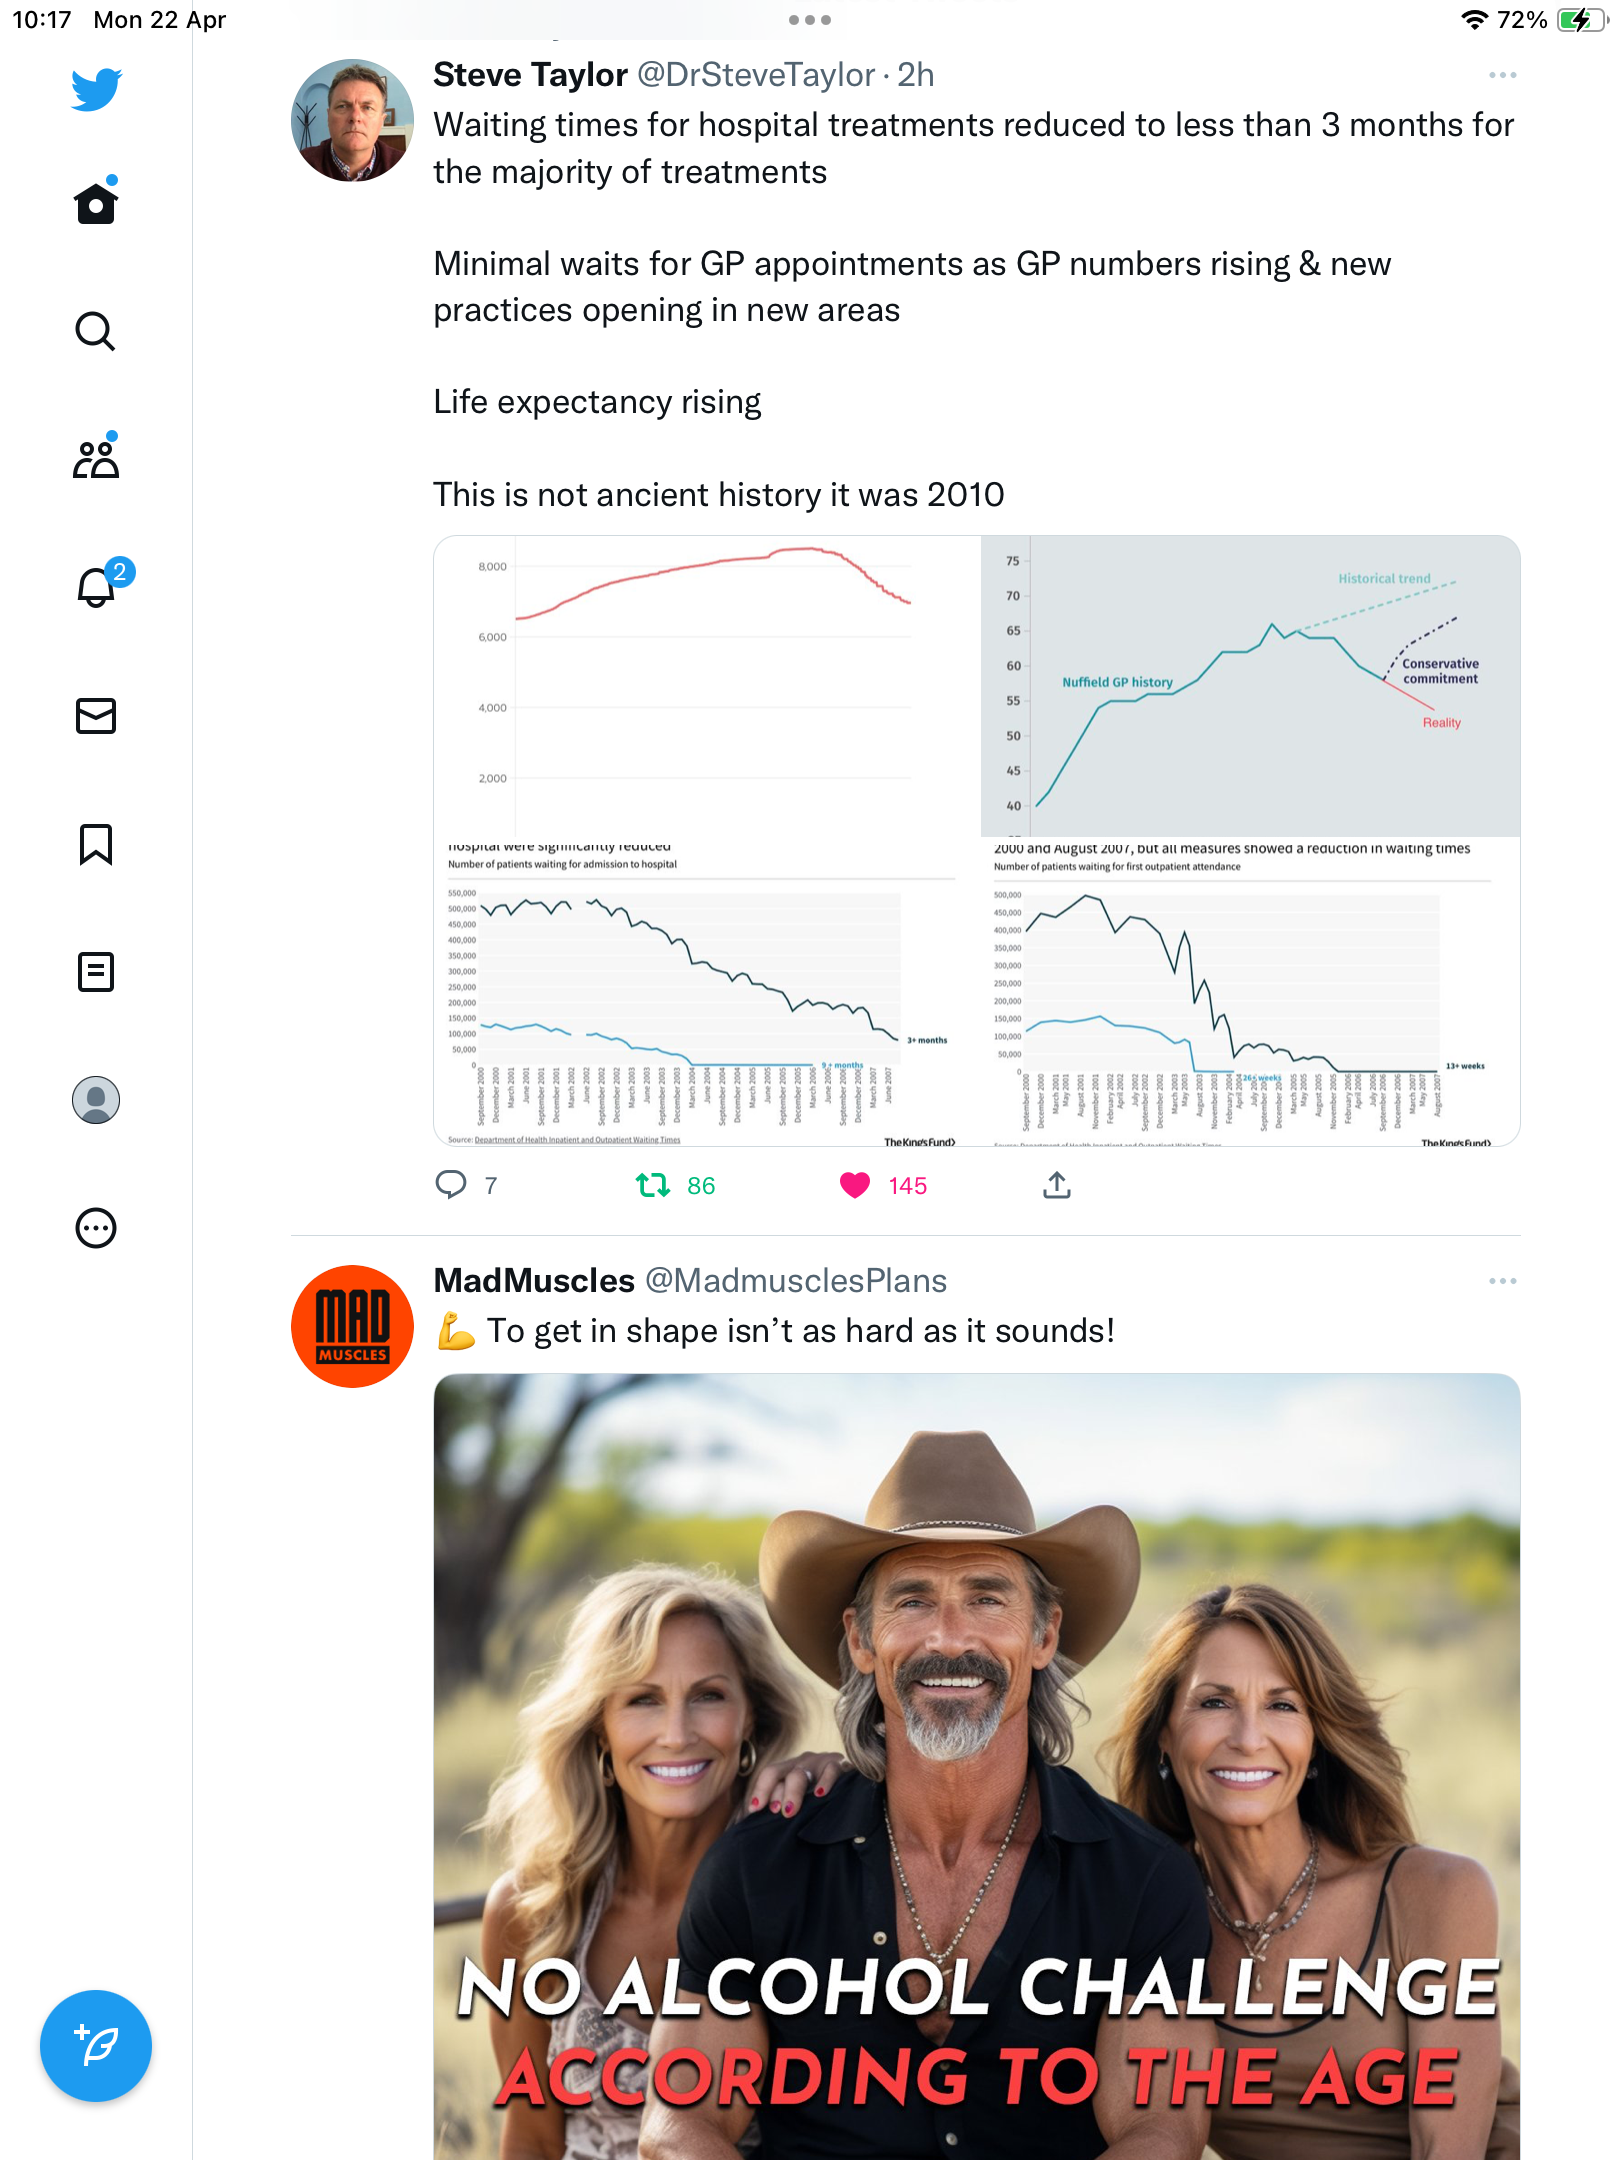This screenshot has width=1620, height=2160.
Task: Open overflow menu on MadMuscles ad
Action: tap(1502, 1281)
